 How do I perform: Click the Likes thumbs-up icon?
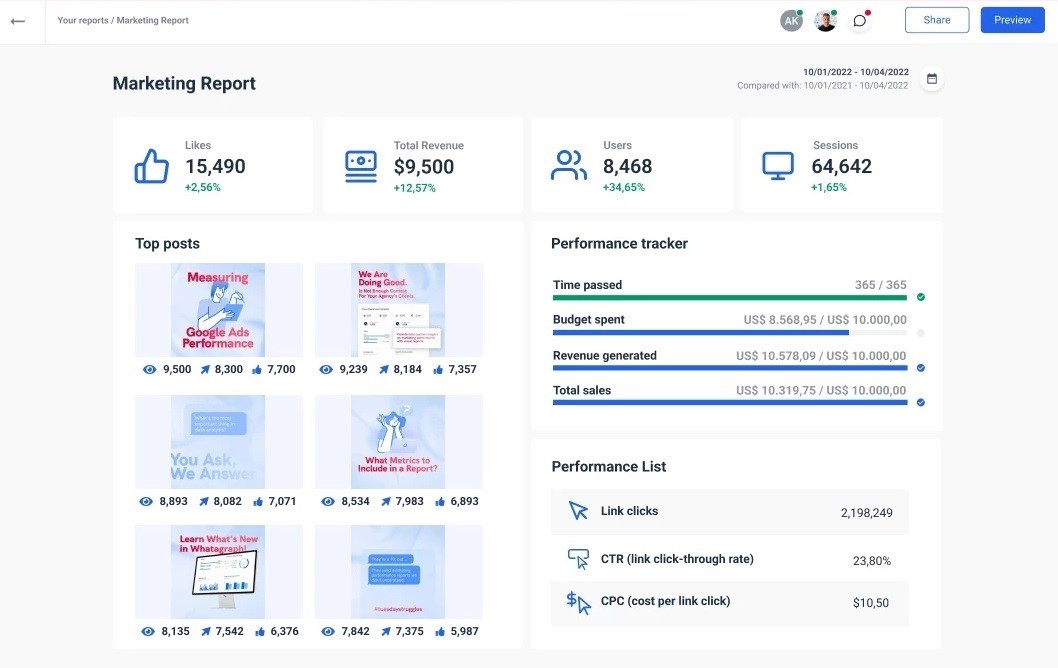151,166
